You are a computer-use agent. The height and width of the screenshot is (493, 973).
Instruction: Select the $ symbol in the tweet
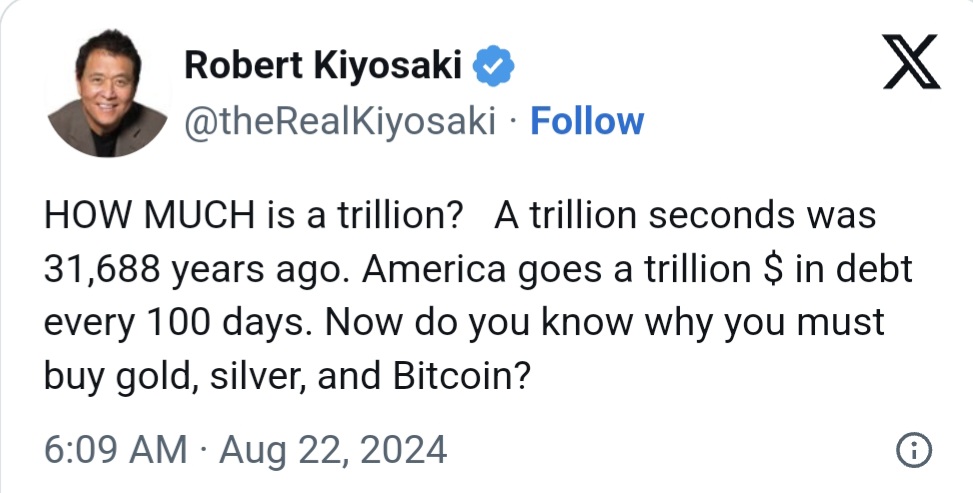(767, 270)
